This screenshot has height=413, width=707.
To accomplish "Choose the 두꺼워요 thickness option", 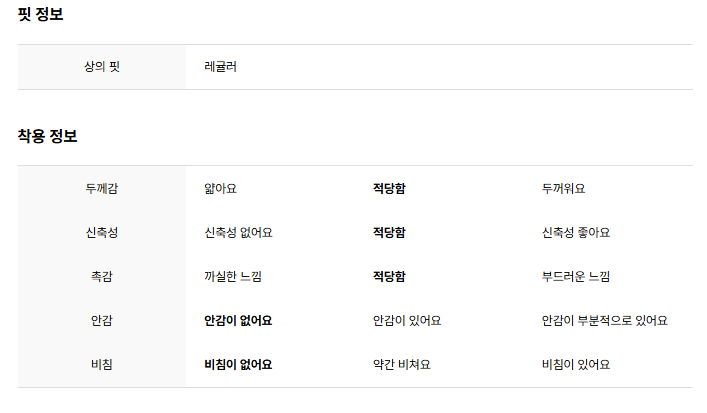I will (563, 188).
